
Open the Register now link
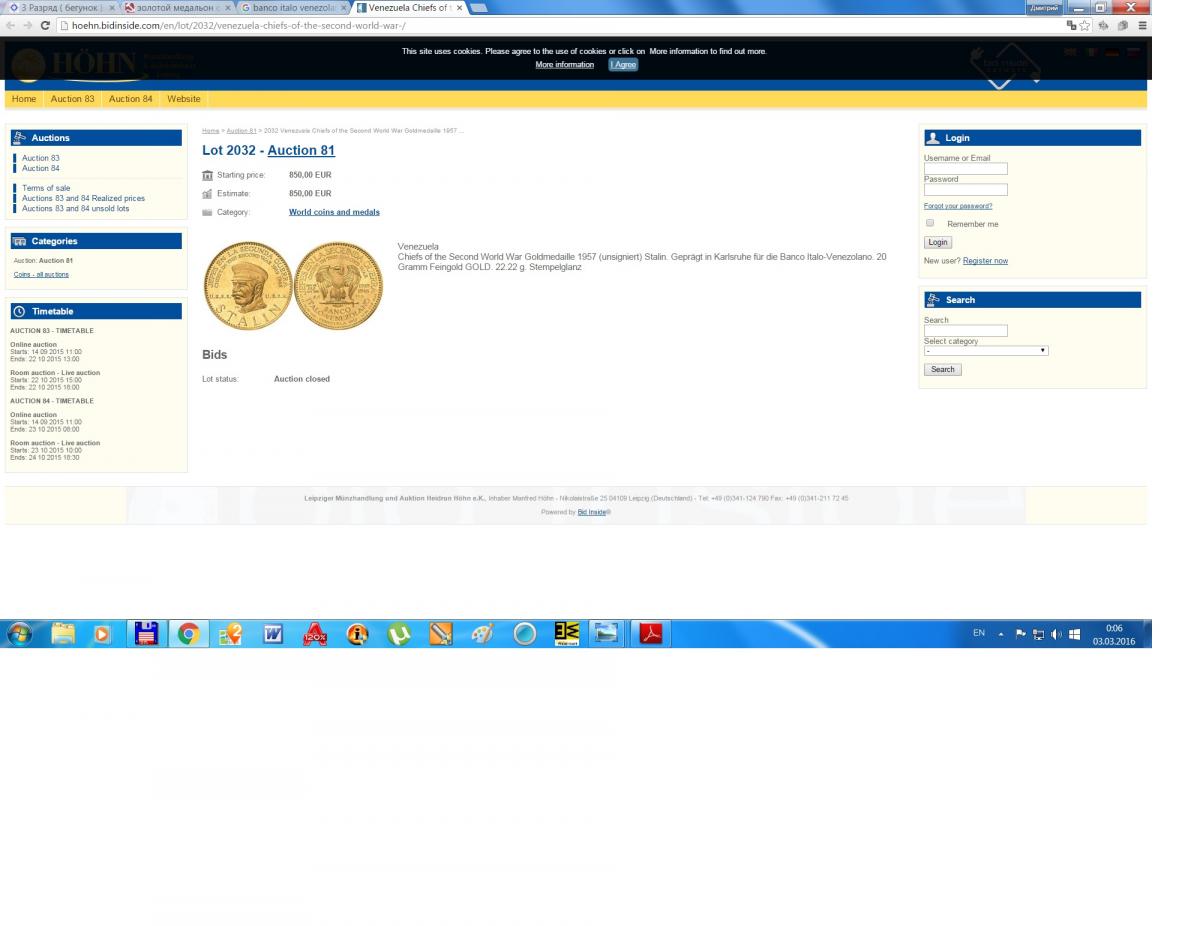pos(985,261)
